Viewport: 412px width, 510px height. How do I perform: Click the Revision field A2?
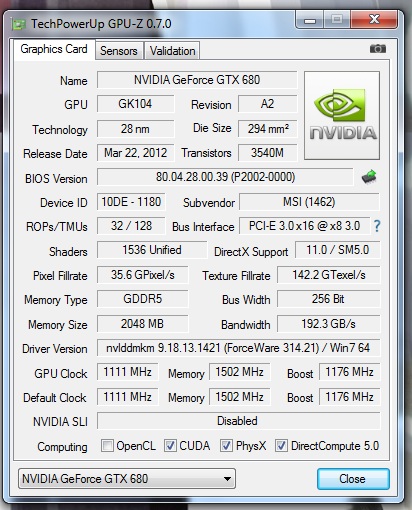(267, 104)
